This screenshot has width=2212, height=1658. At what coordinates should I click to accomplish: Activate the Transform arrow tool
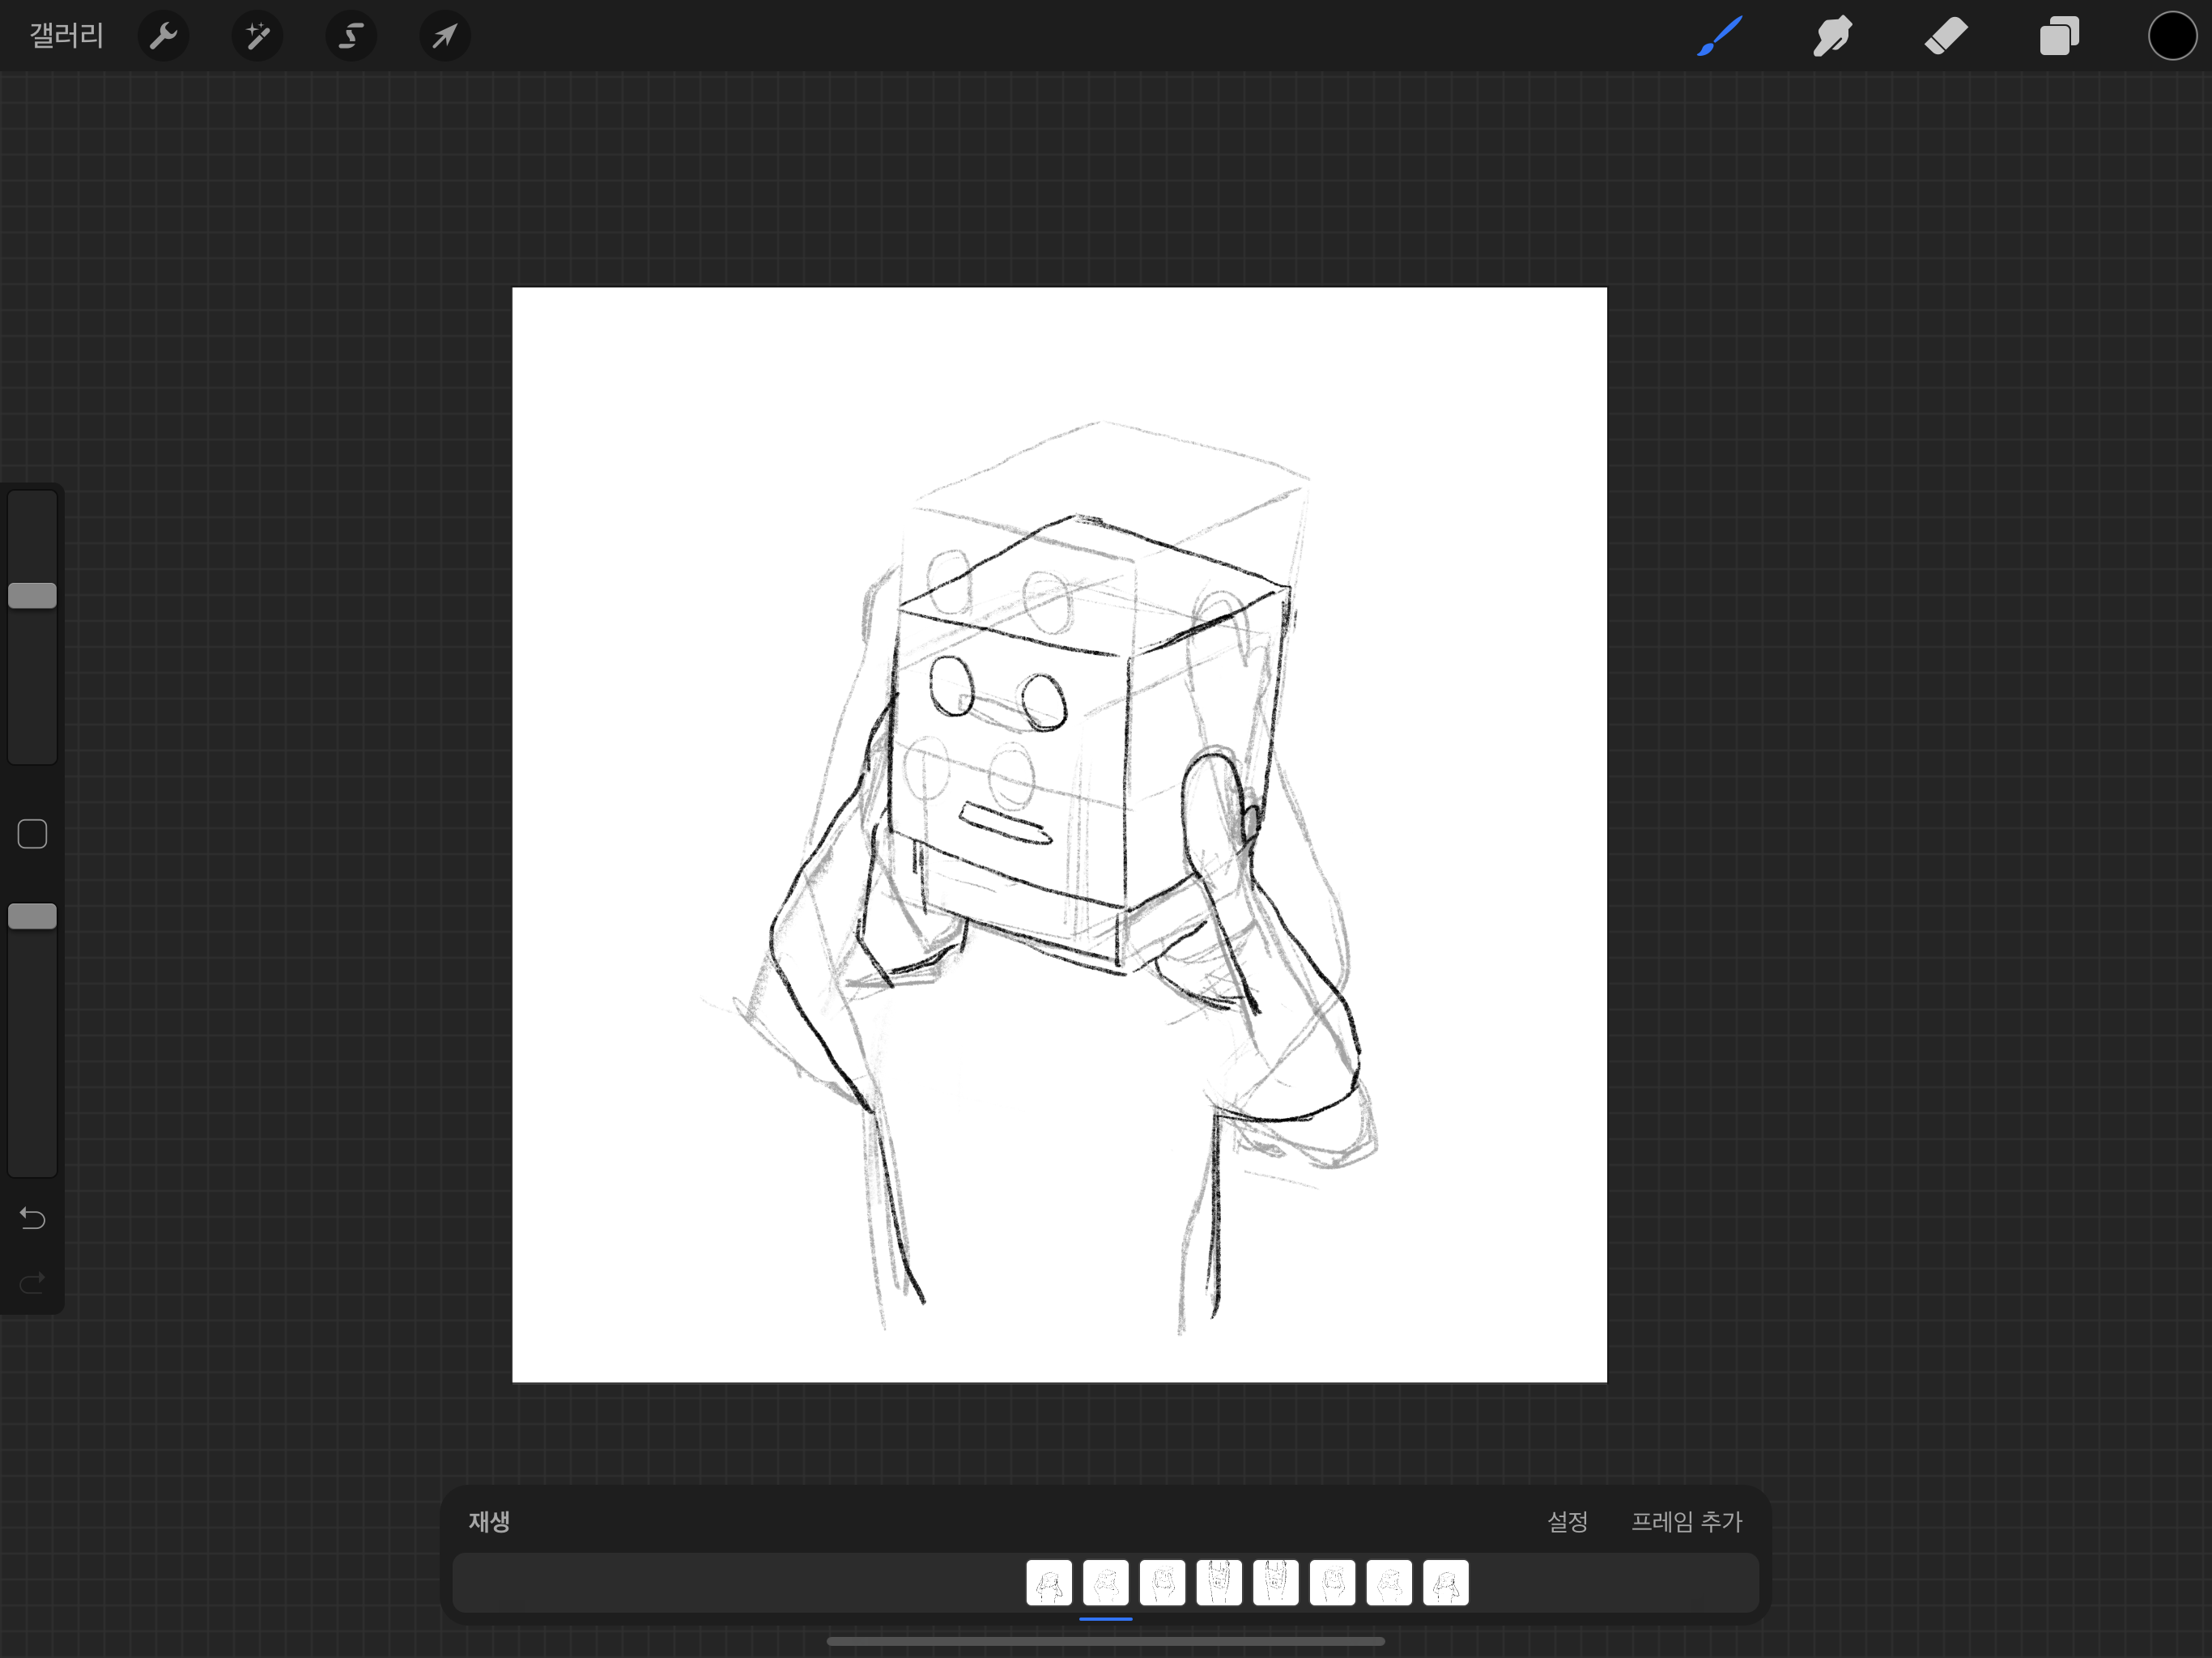click(x=444, y=37)
